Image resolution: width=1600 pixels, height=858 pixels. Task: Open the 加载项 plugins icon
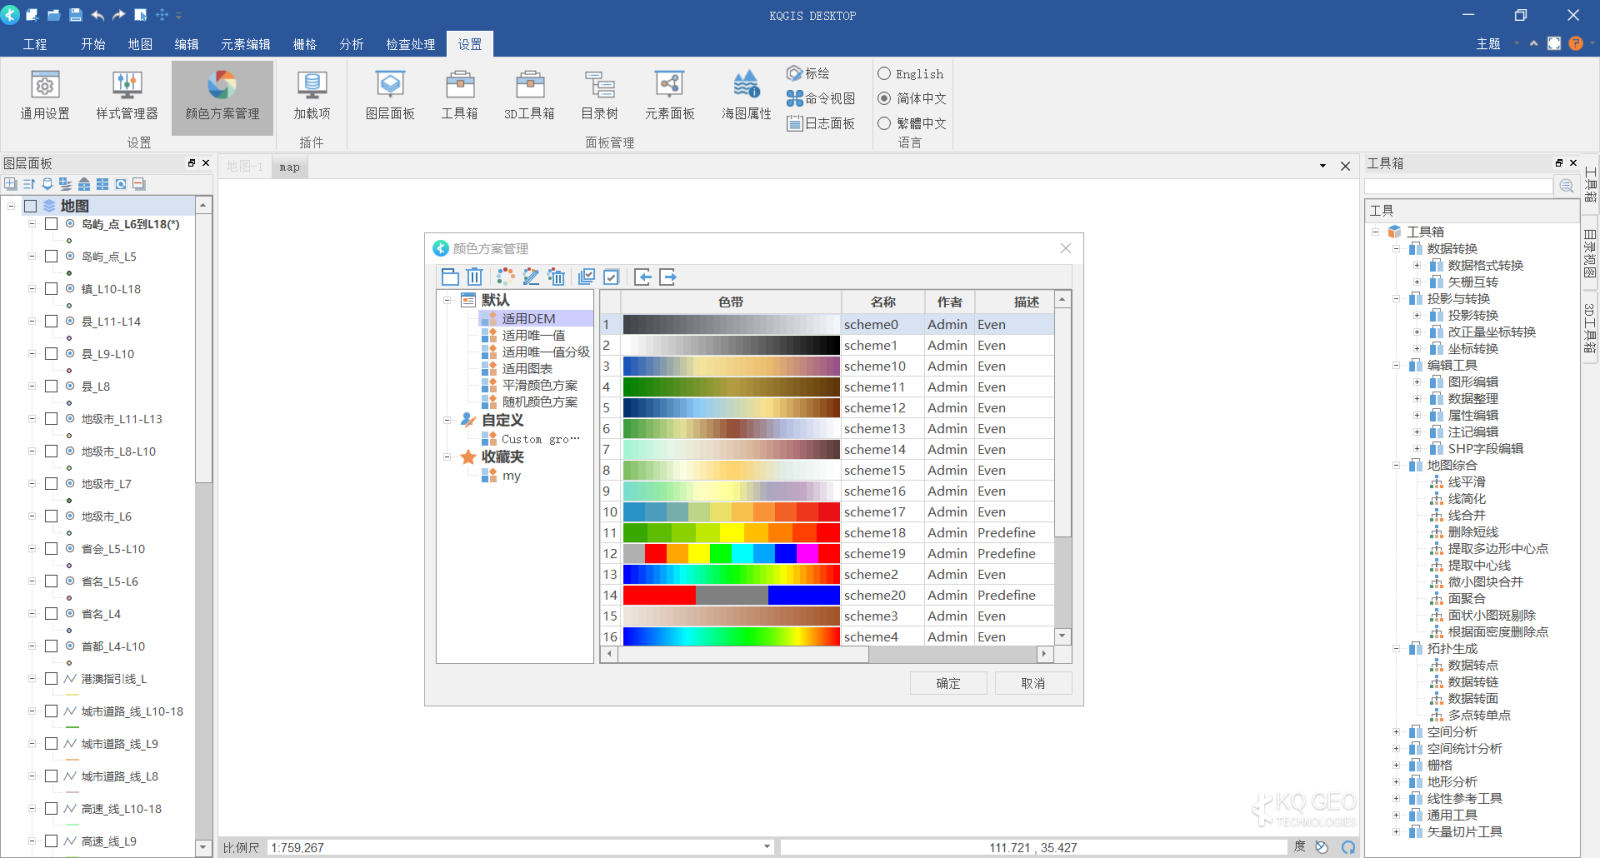[x=311, y=96]
